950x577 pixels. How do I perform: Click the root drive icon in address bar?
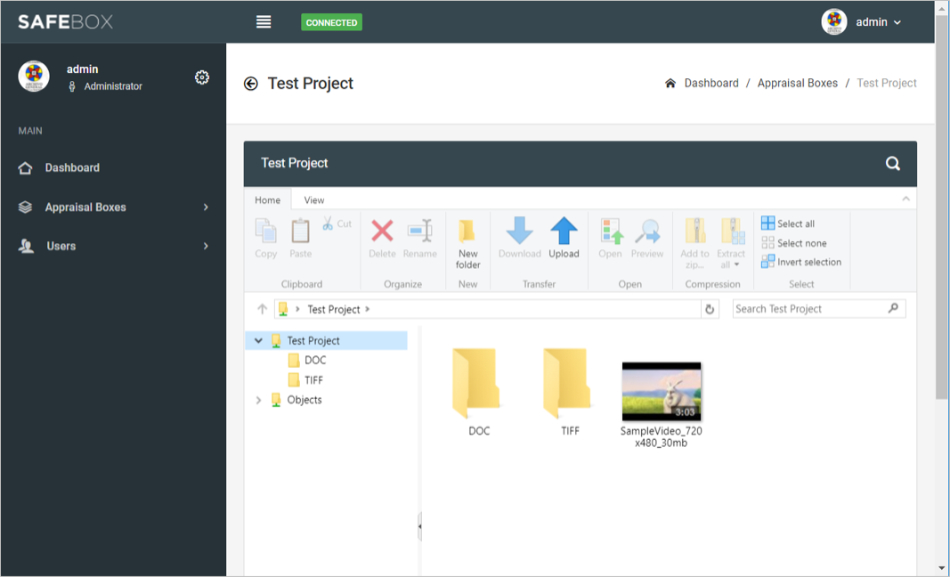click(283, 309)
